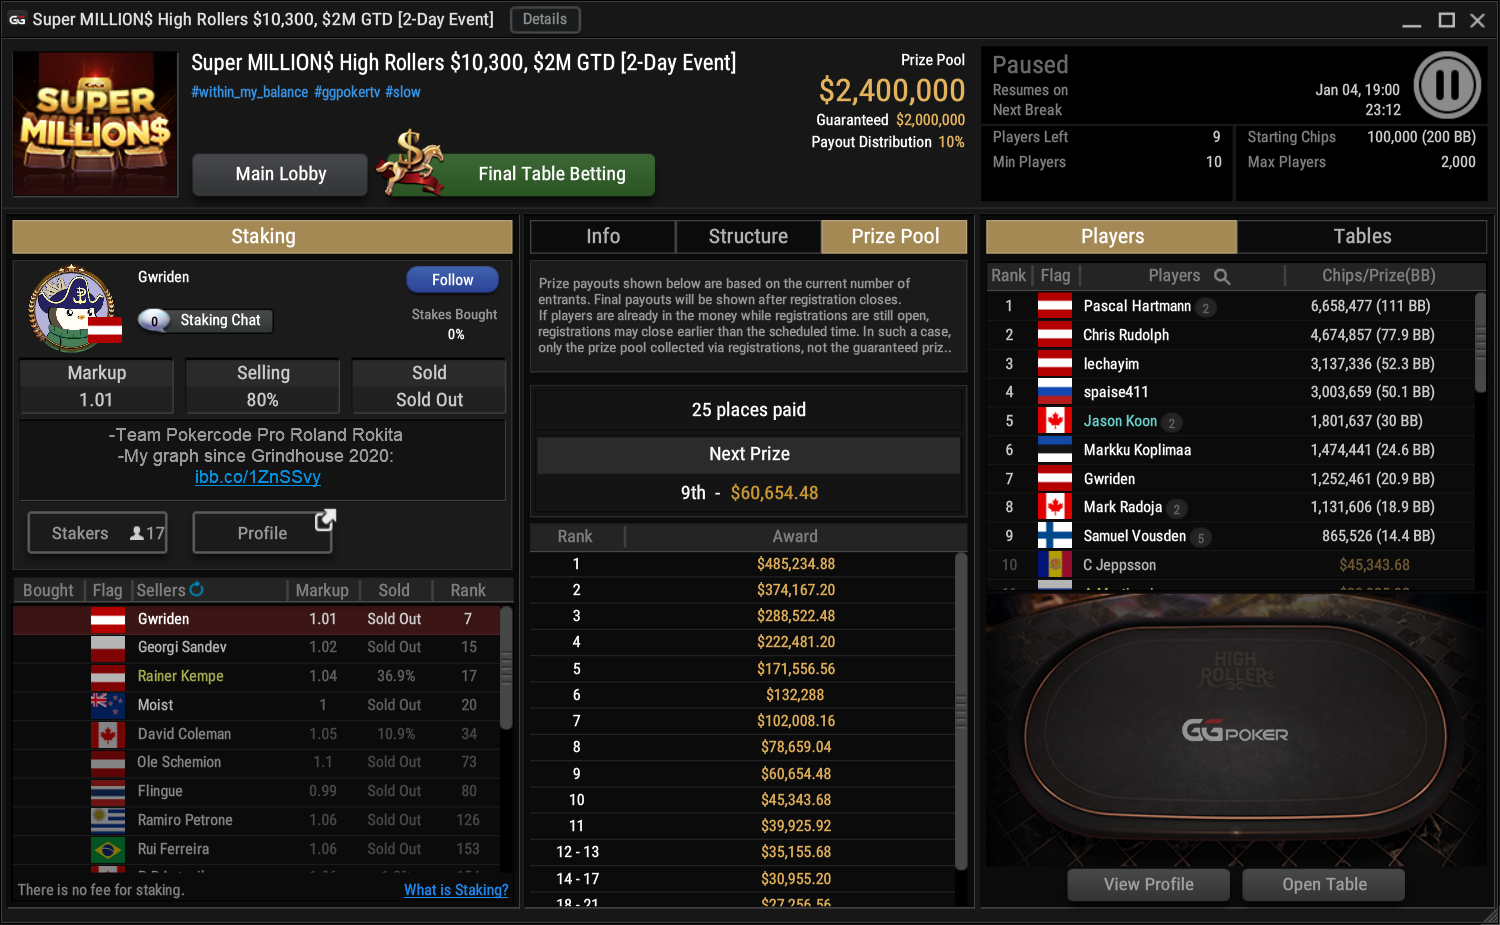The height and width of the screenshot is (925, 1500).
Task: Sort player list by Chips/Prize column
Action: point(1378,276)
